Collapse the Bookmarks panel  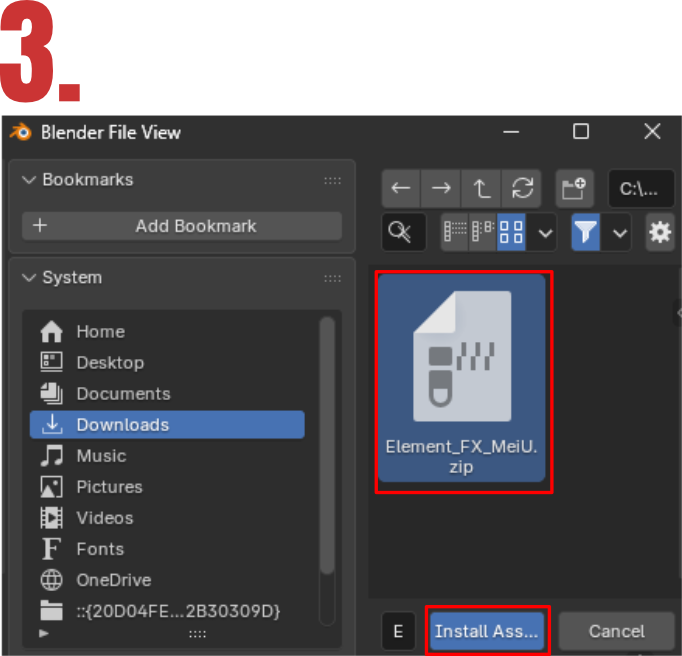tap(29, 180)
